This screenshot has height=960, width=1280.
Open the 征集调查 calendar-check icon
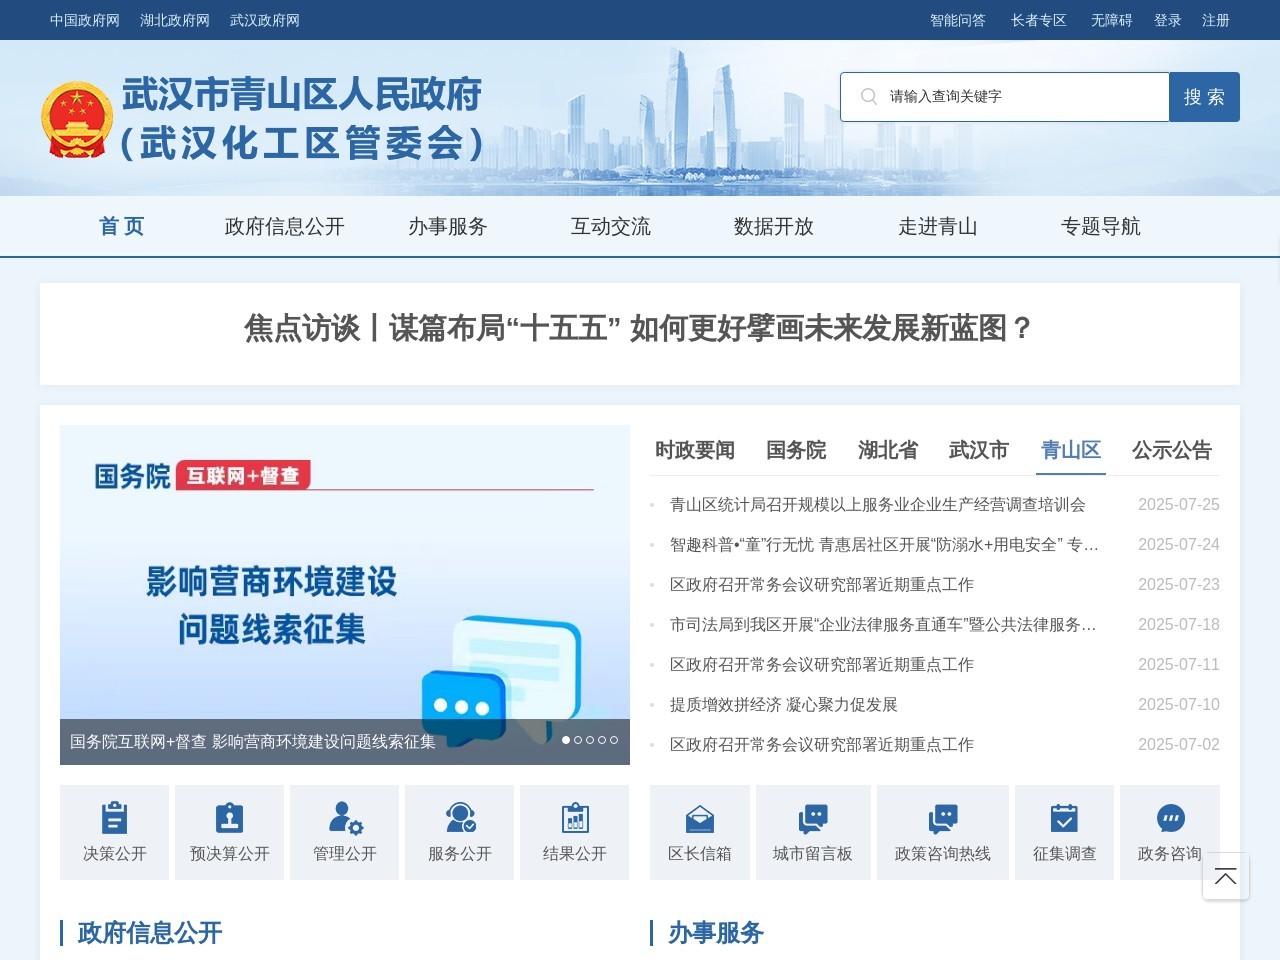coord(1064,818)
